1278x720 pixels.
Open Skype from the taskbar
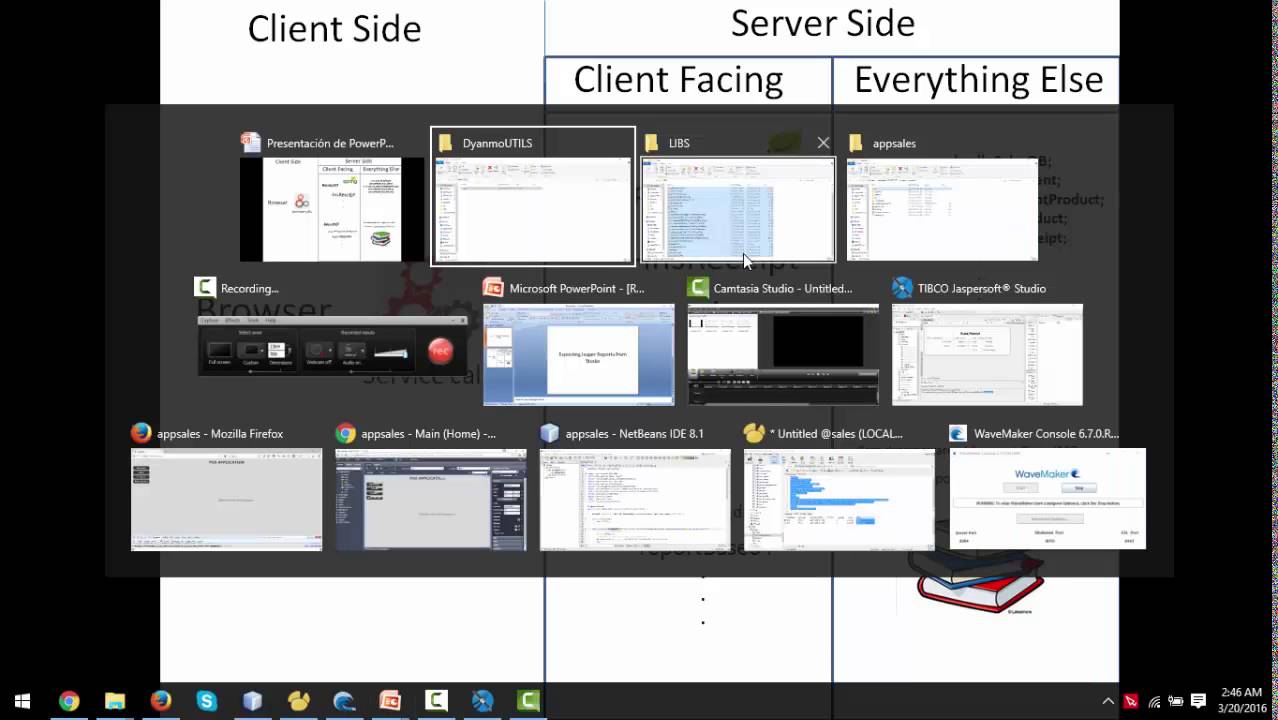pyautogui.click(x=207, y=701)
